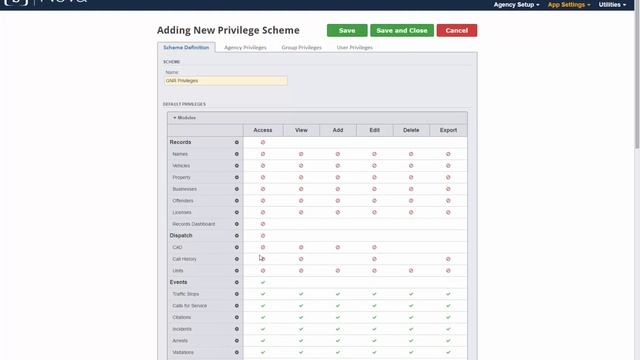Toggle Traffic Stops View checkmark
The width and height of the screenshot is (640, 360).
301,294
